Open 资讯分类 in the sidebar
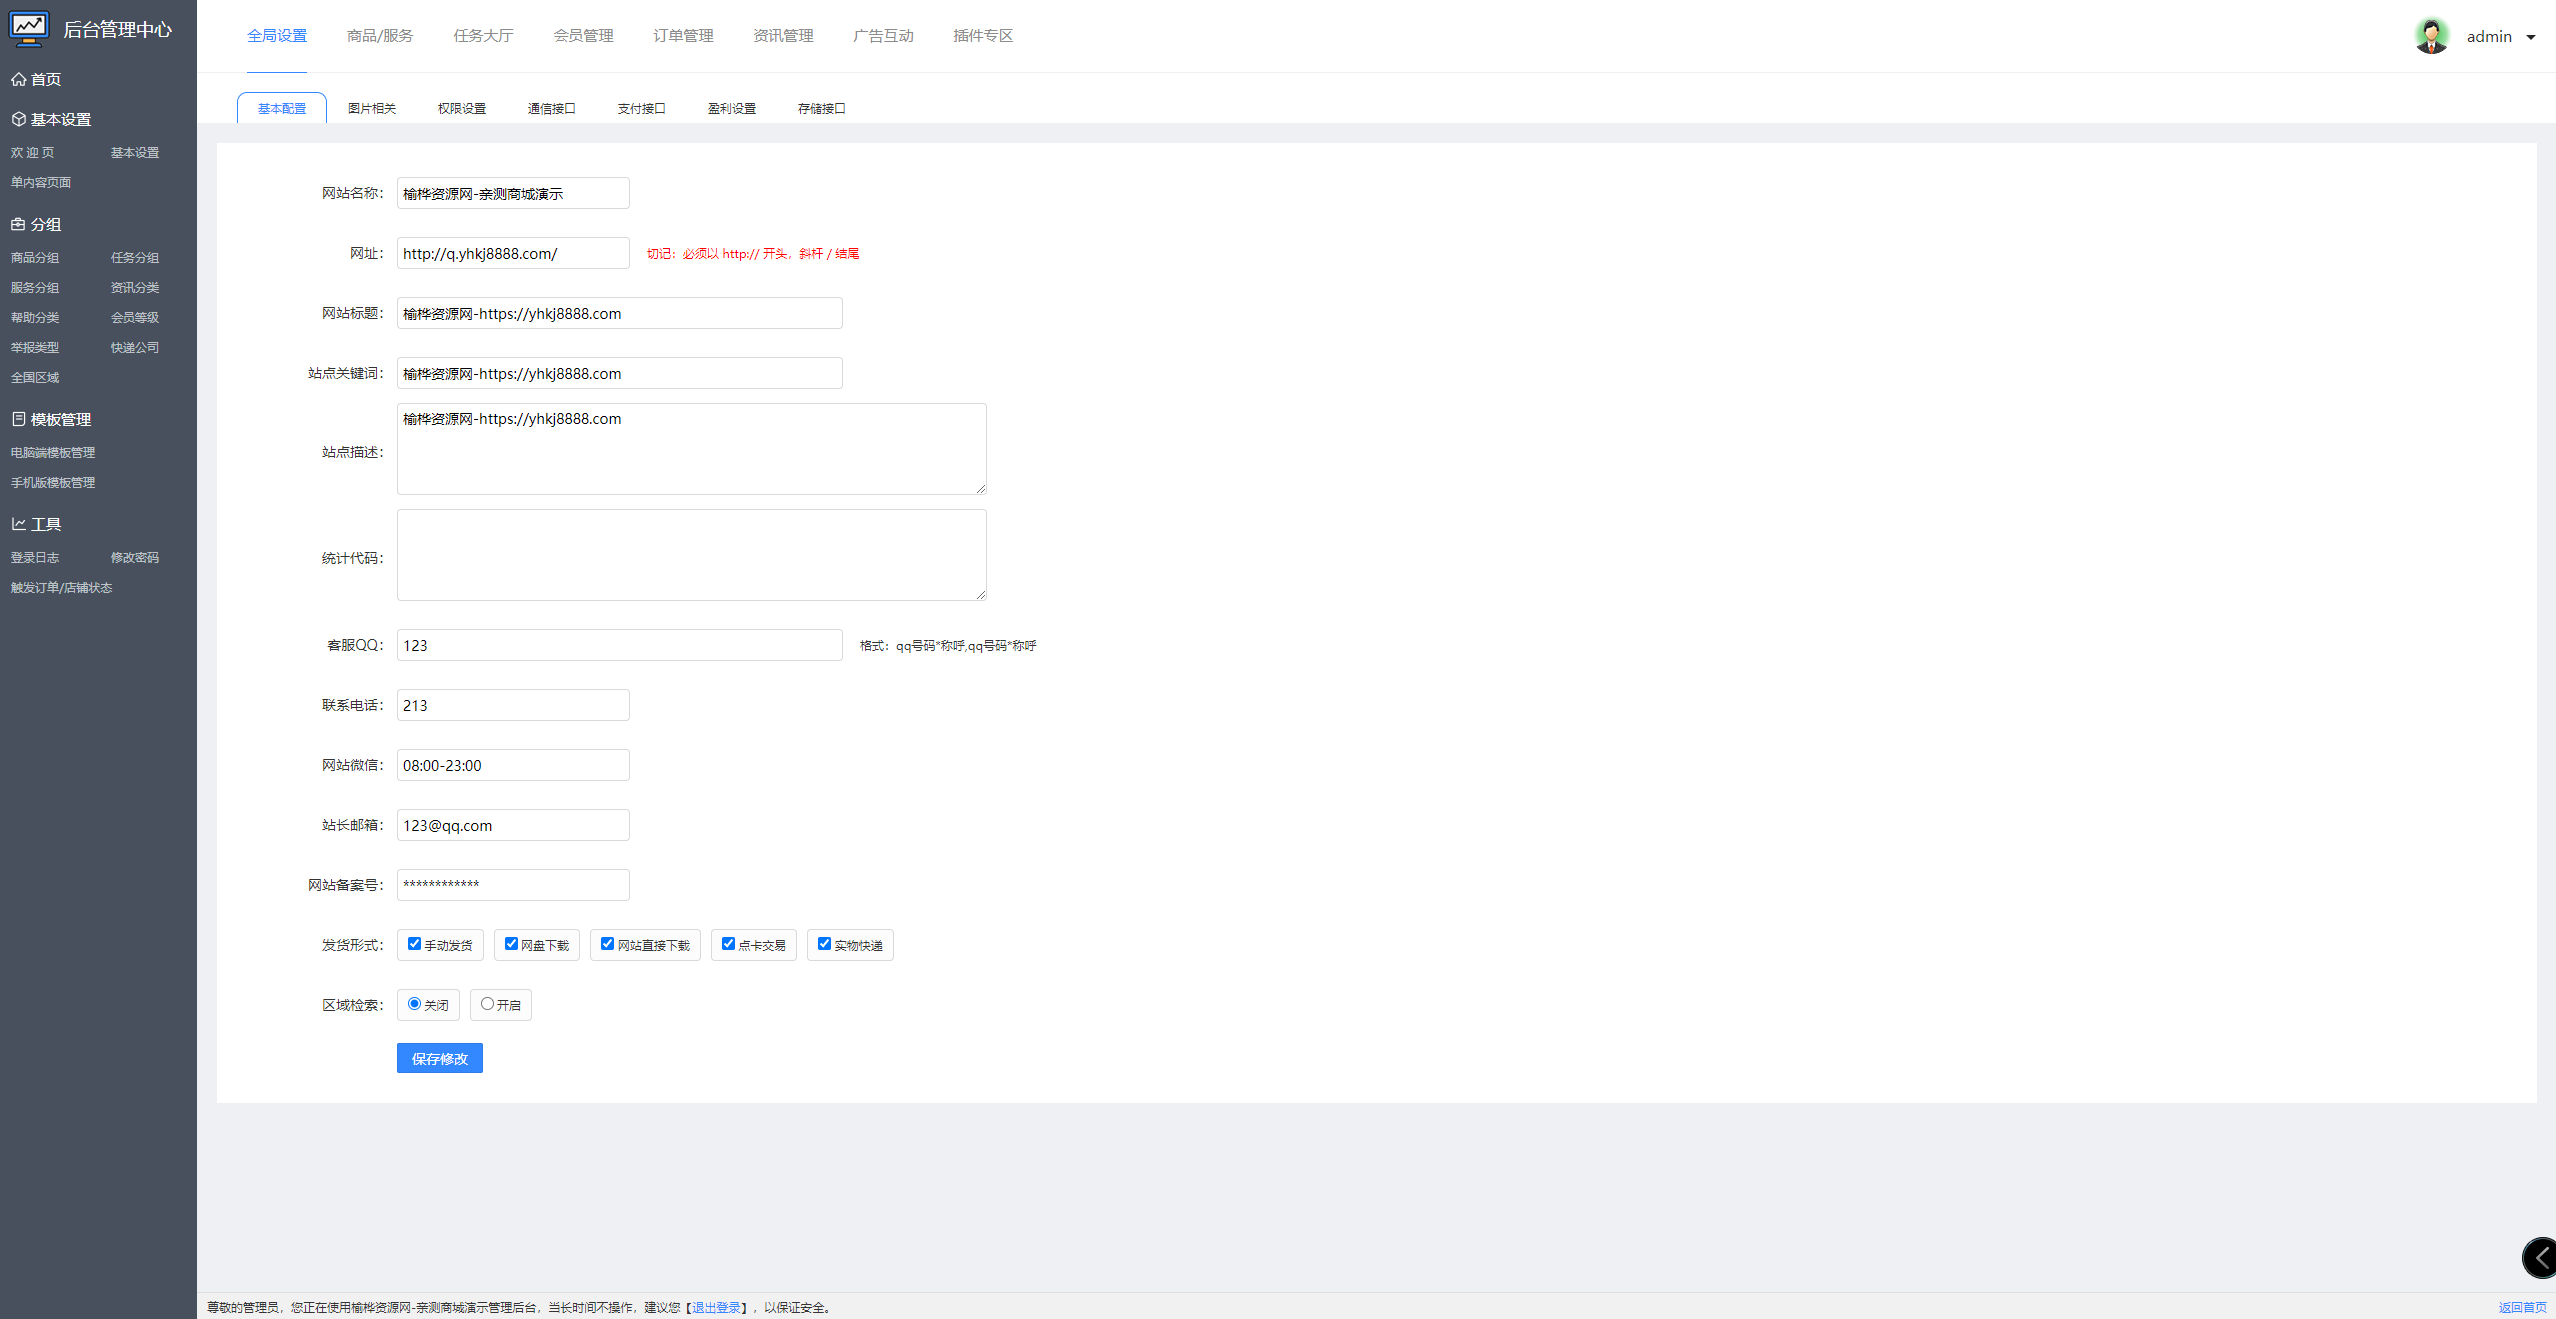This screenshot has width=2556, height=1319. point(135,287)
